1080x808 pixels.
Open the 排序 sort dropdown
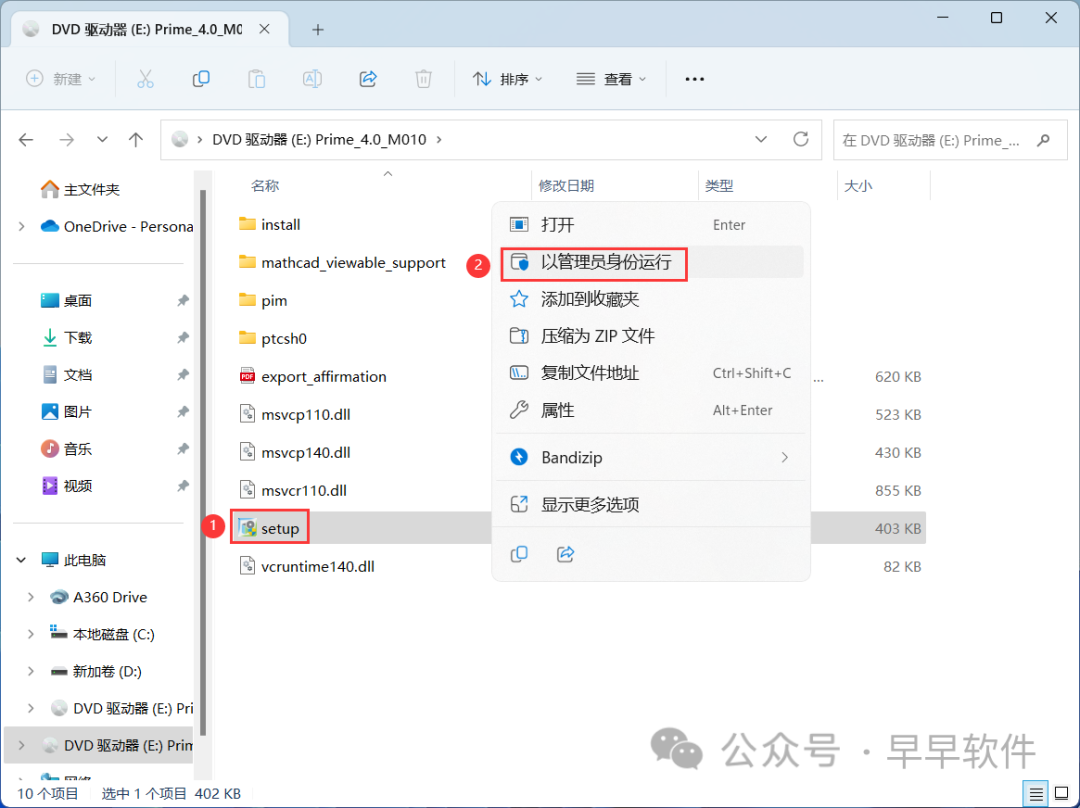tap(508, 79)
